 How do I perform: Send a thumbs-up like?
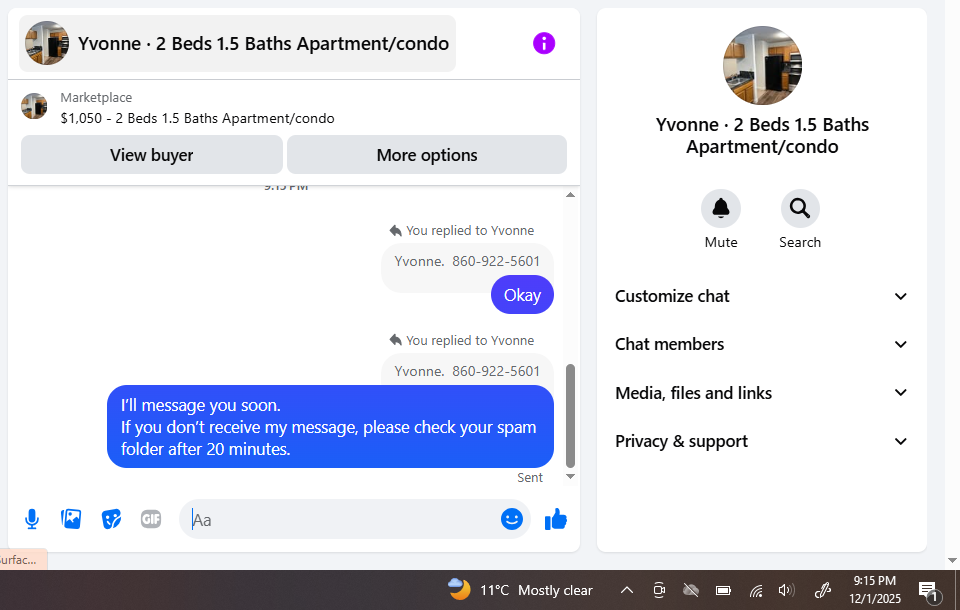555,519
